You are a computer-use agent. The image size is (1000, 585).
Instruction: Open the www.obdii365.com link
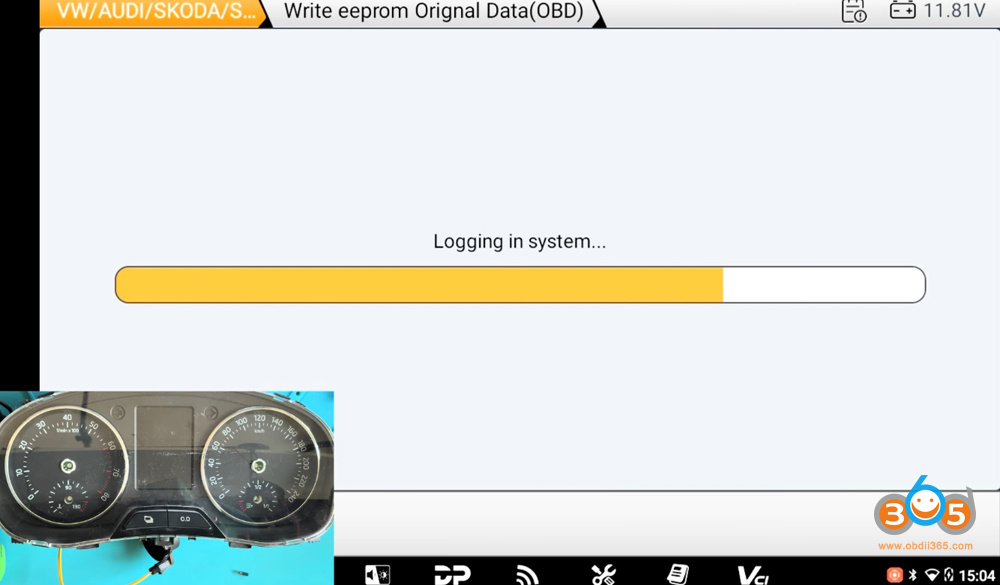[925, 546]
